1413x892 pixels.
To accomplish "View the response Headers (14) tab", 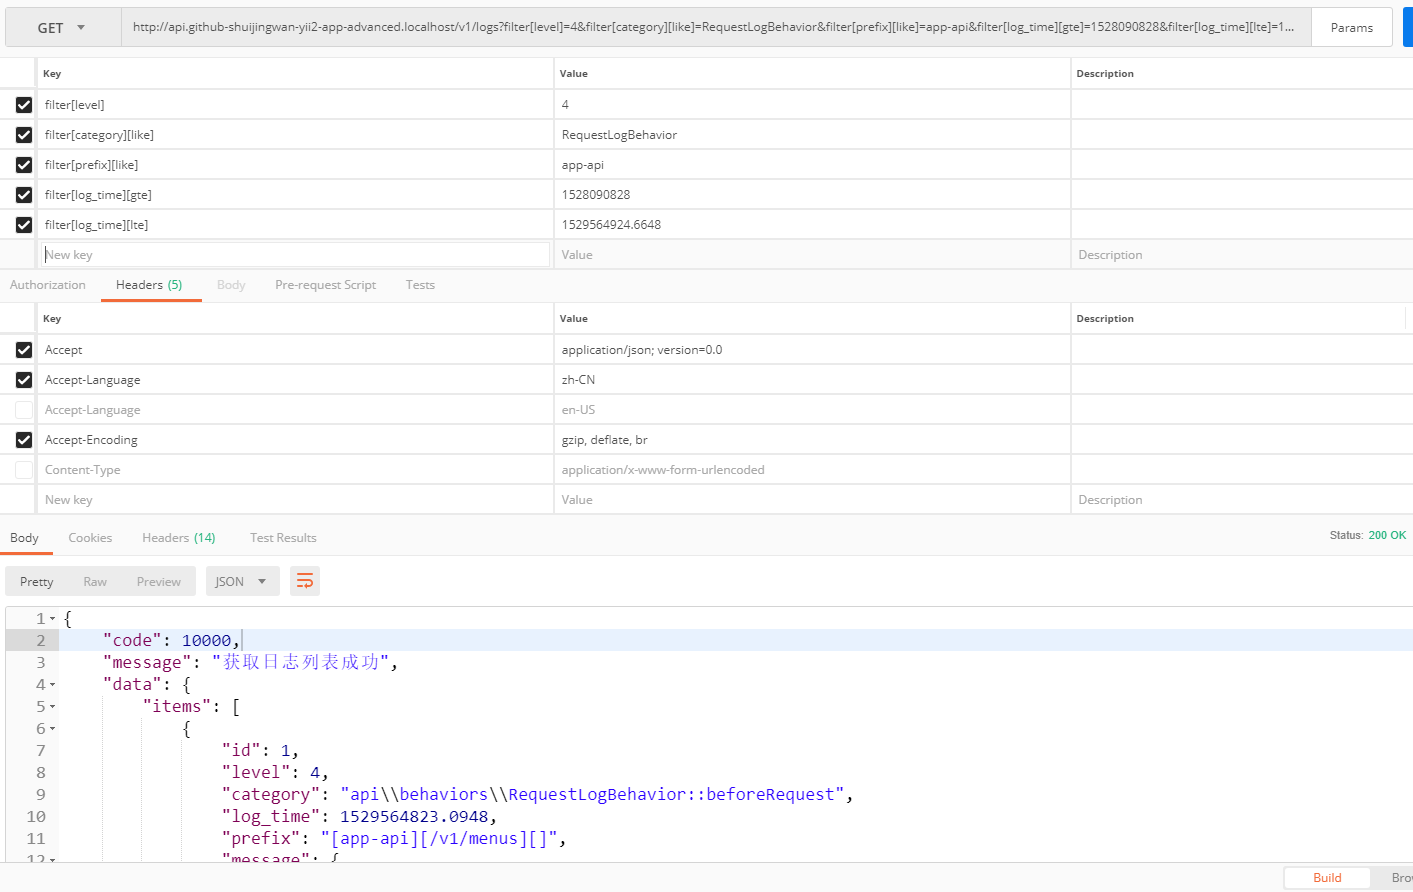I will [x=178, y=538].
